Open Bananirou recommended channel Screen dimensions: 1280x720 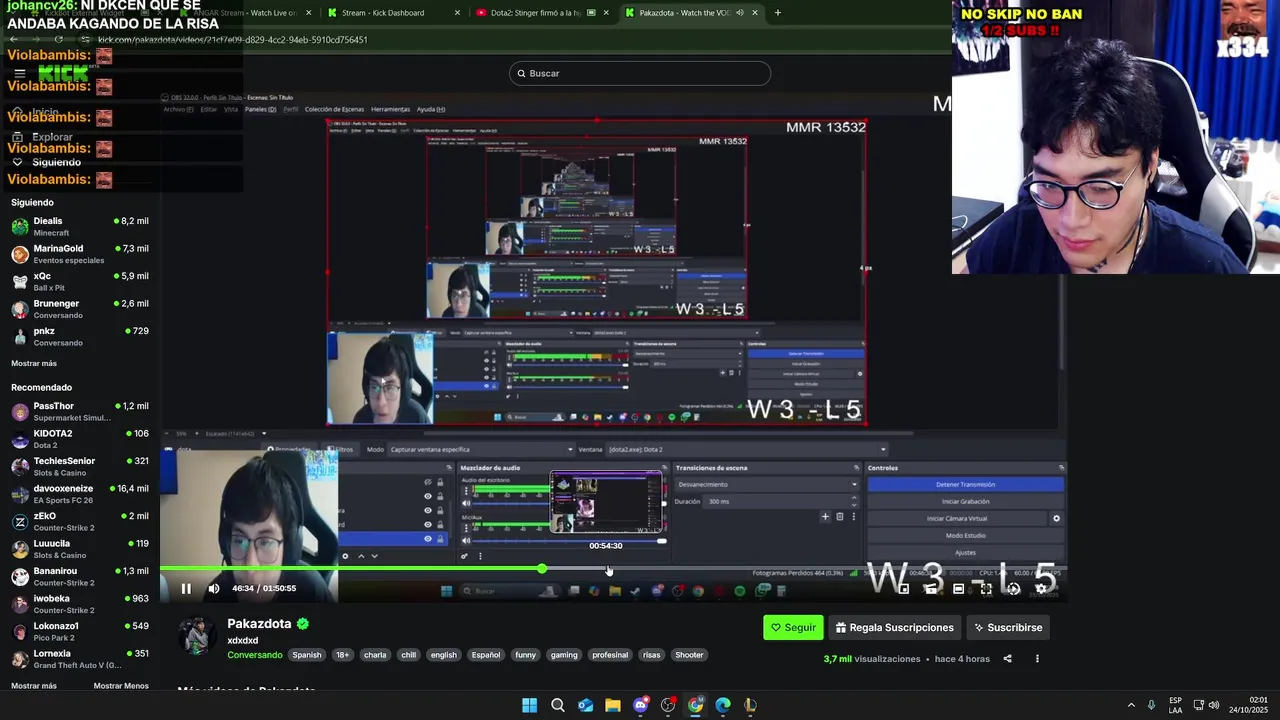[x=80, y=577]
